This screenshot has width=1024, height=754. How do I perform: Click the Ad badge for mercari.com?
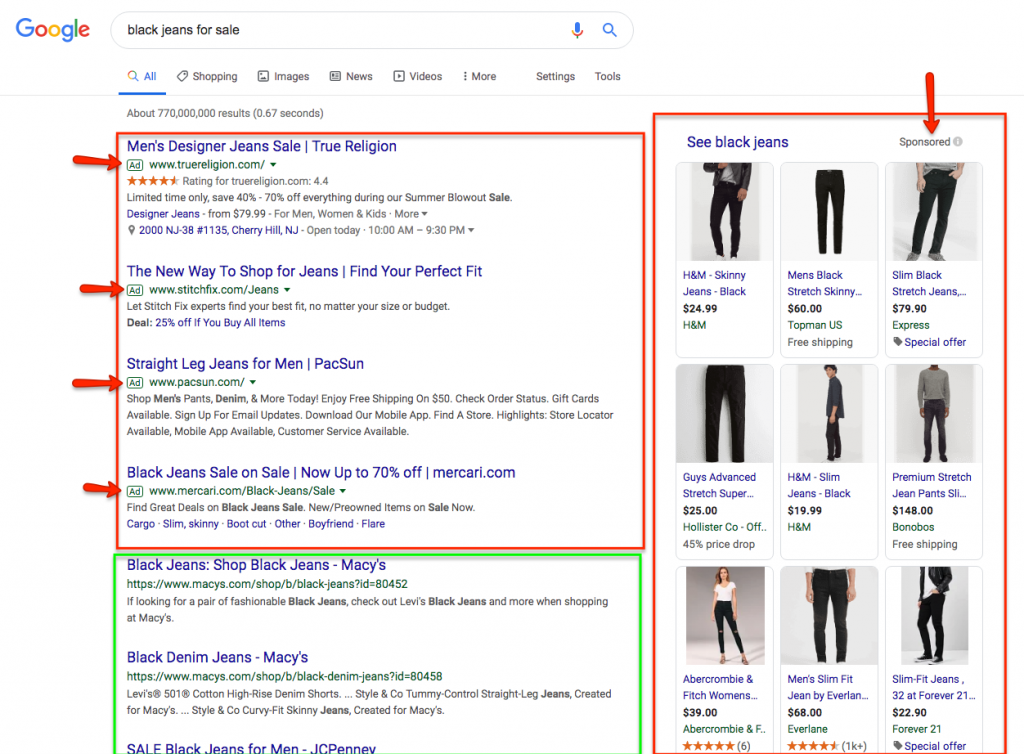[135, 491]
